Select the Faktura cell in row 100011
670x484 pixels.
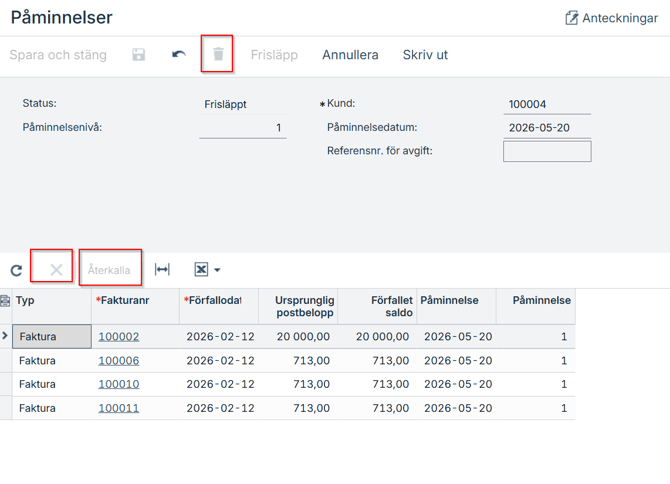(x=52, y=408)
